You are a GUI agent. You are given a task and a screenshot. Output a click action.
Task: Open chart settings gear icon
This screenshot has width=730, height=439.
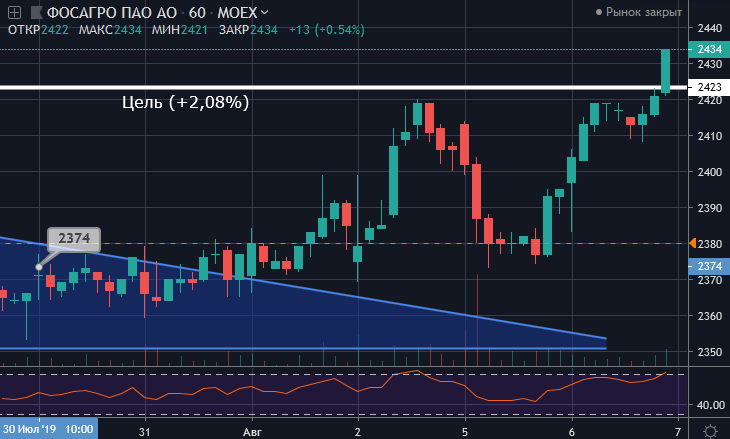tap(710, 431)
